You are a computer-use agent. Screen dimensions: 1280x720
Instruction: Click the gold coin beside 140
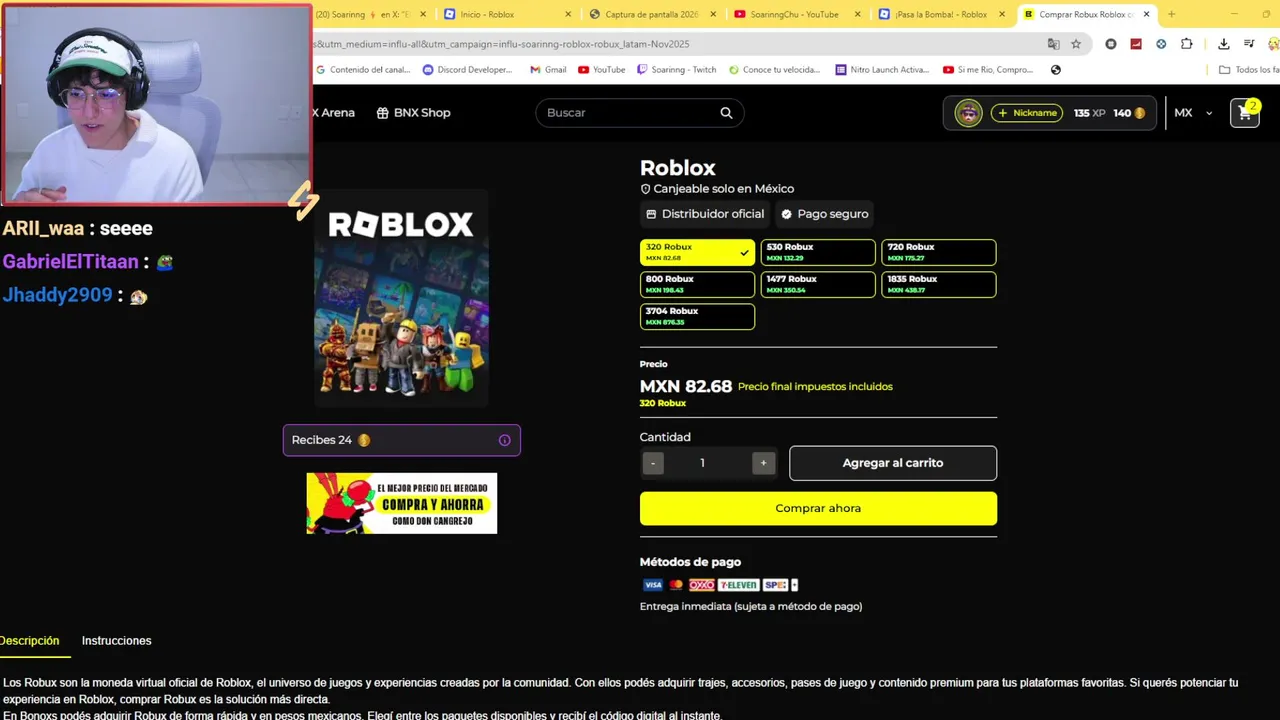pyautogui.click(x=1140, y=113)
